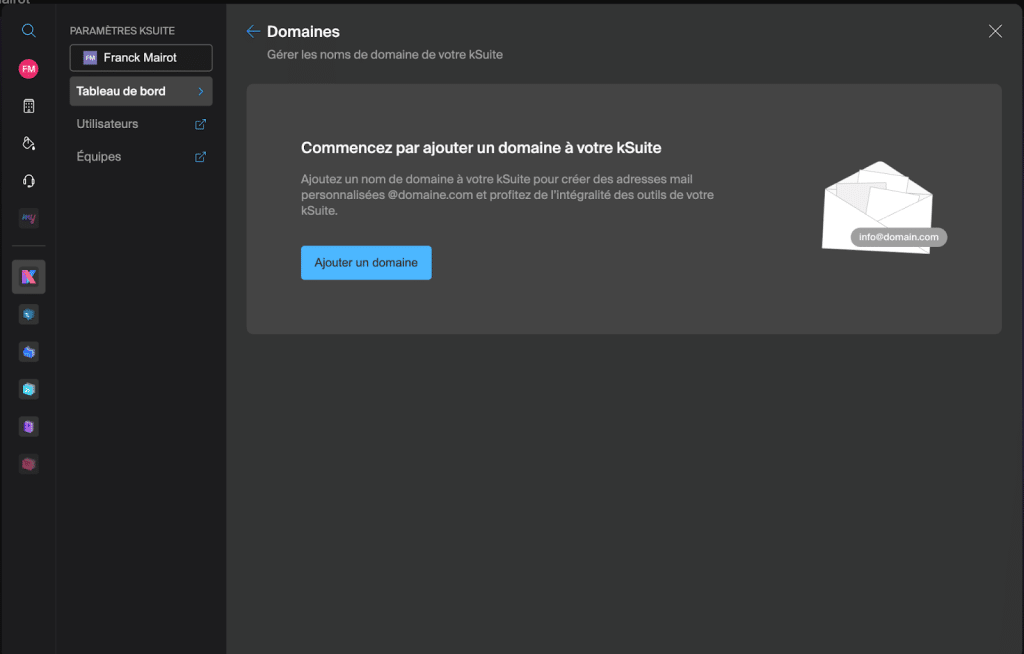Expand the Tableau de bord chevron

pyautogui.click(x=200, y=91)
